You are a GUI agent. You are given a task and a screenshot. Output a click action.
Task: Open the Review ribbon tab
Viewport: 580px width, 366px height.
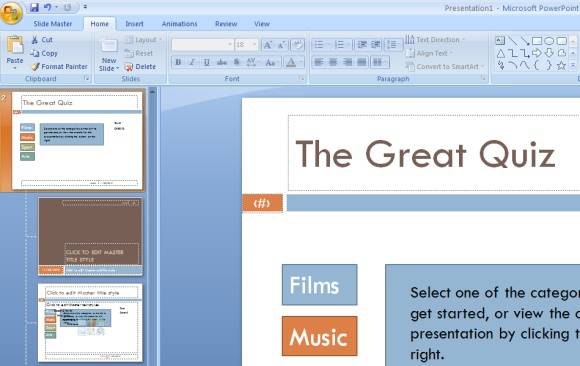pyautogui.click(x=226, y=24)
